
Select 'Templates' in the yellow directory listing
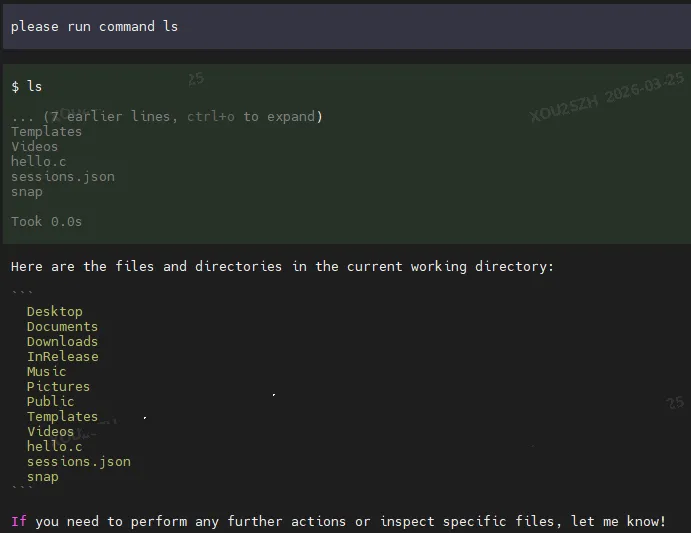click(62, 417)
